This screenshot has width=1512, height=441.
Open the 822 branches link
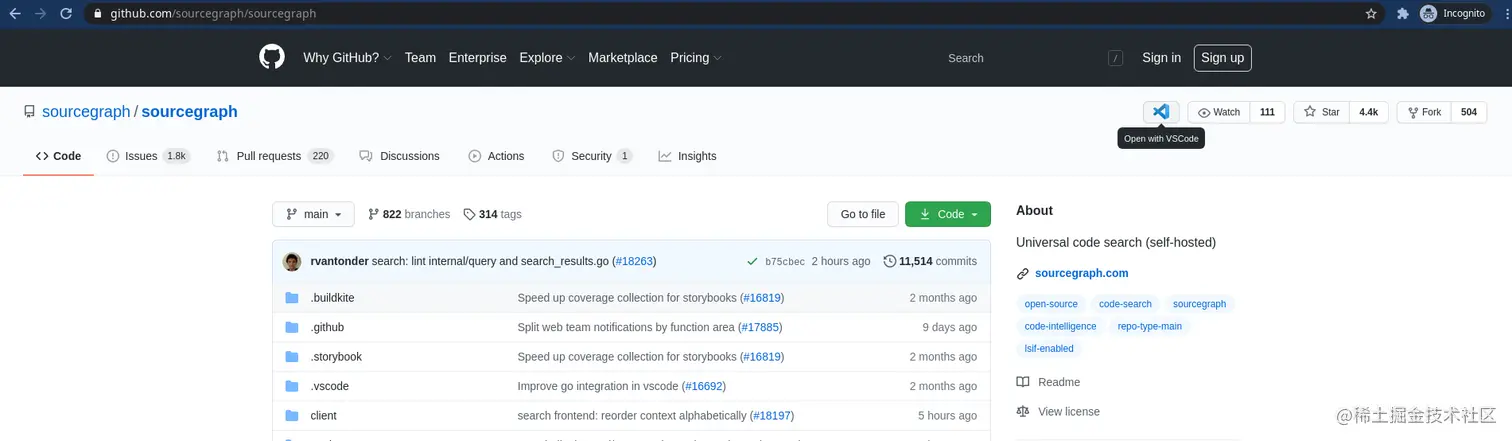click(409, 214)
